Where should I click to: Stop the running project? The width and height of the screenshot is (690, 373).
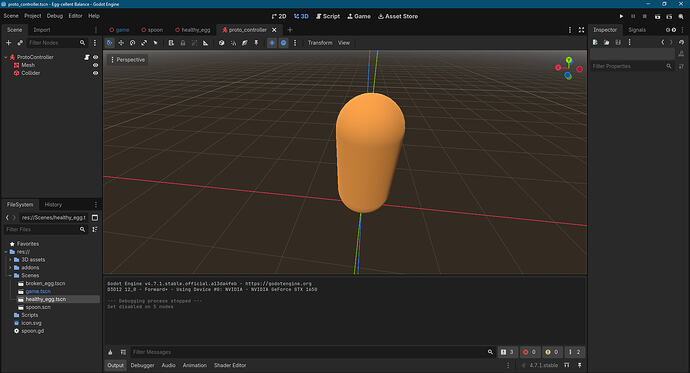(644, 16)
